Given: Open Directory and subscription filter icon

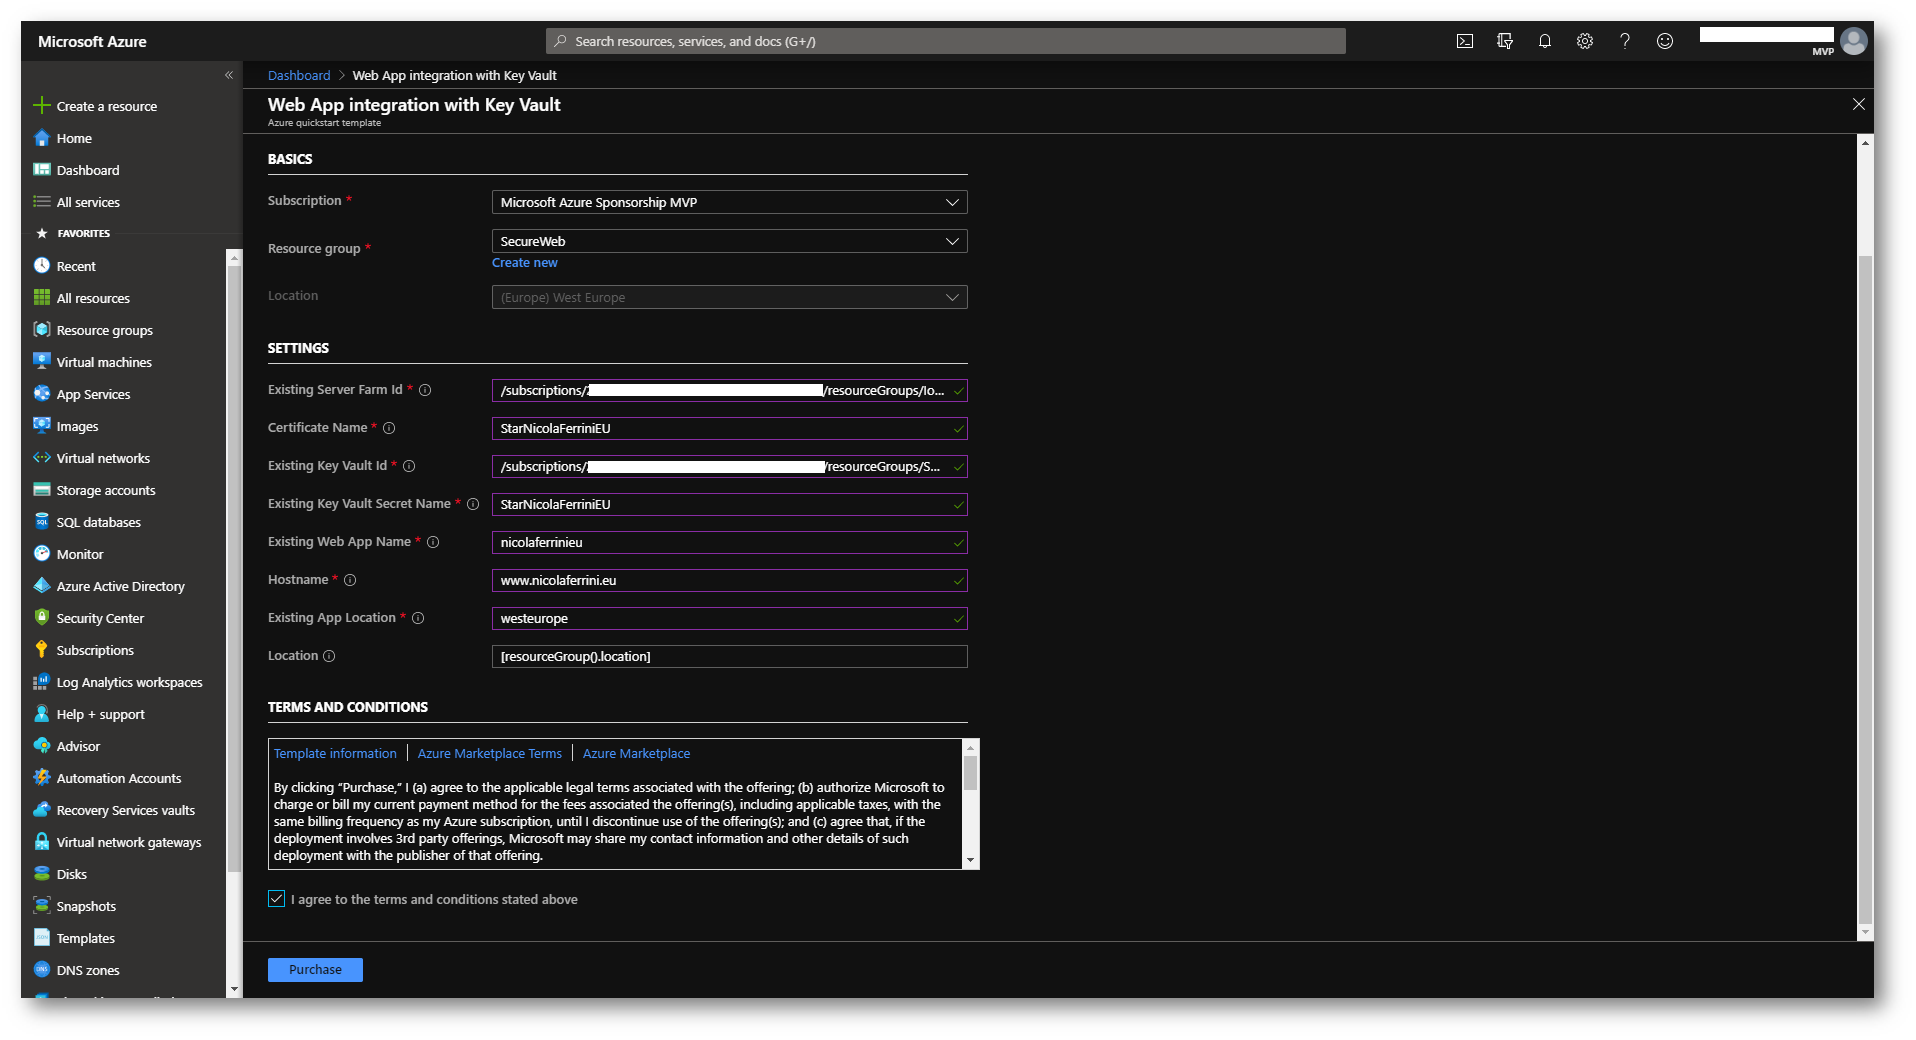Looking at the screenshot, I should (1504, 41).
